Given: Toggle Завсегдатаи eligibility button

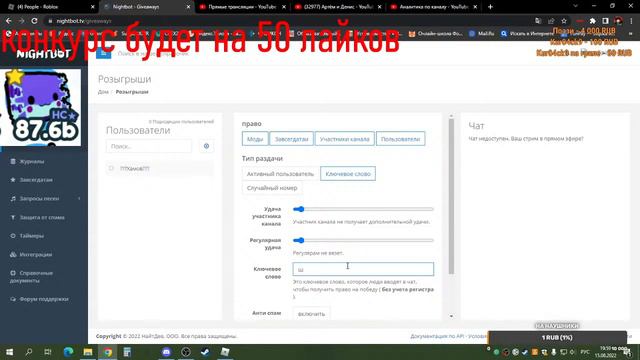Looking at the screenshot, I should (x=291, y=139).
